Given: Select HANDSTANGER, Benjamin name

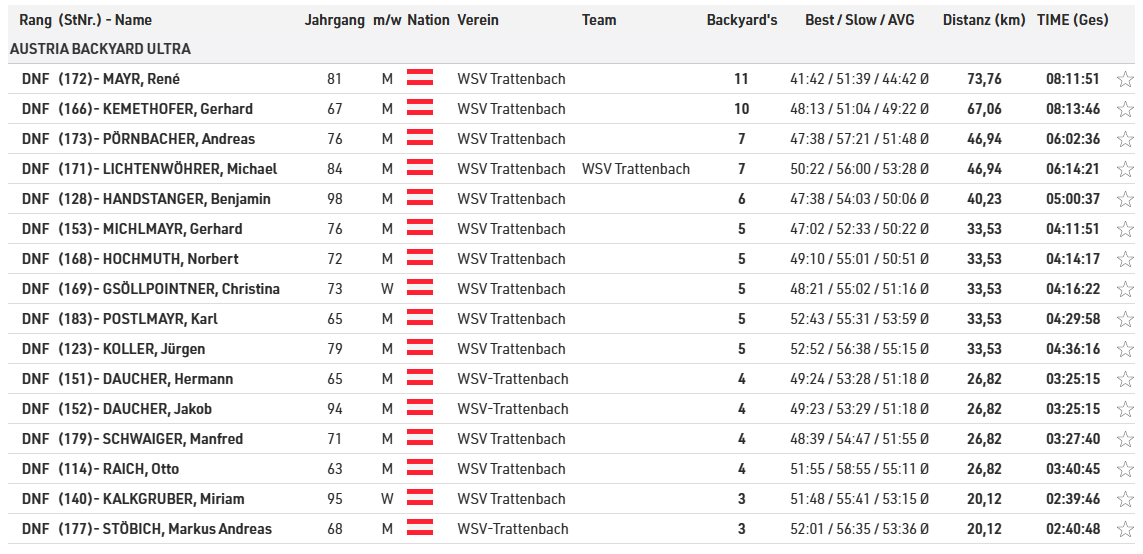Looking at the screenshot, I should coord(187,199).
